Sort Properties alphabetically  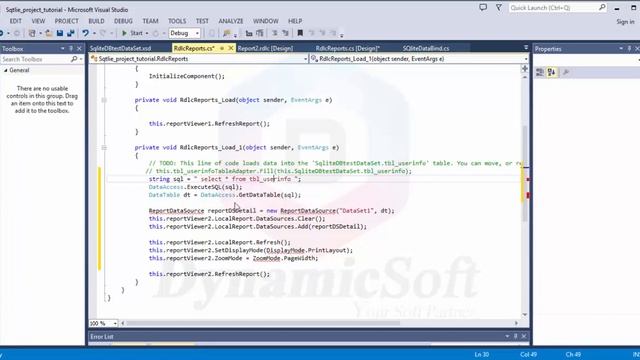point(551,72)
